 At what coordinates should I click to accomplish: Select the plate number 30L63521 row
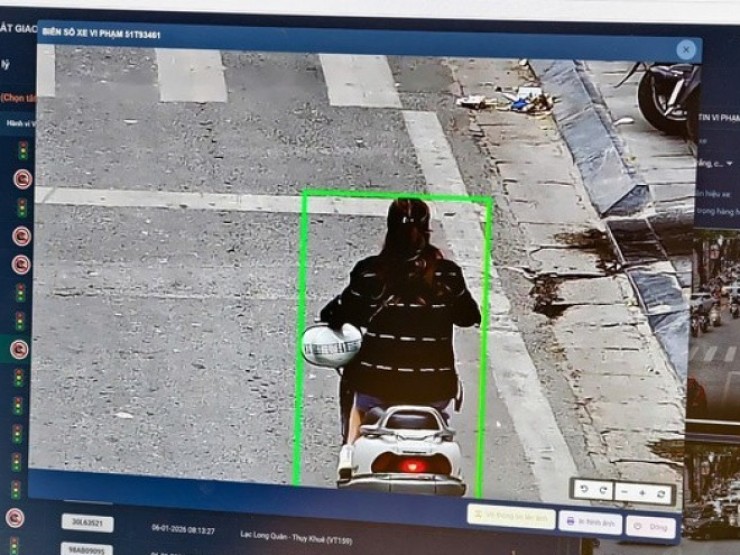point(87,522)
